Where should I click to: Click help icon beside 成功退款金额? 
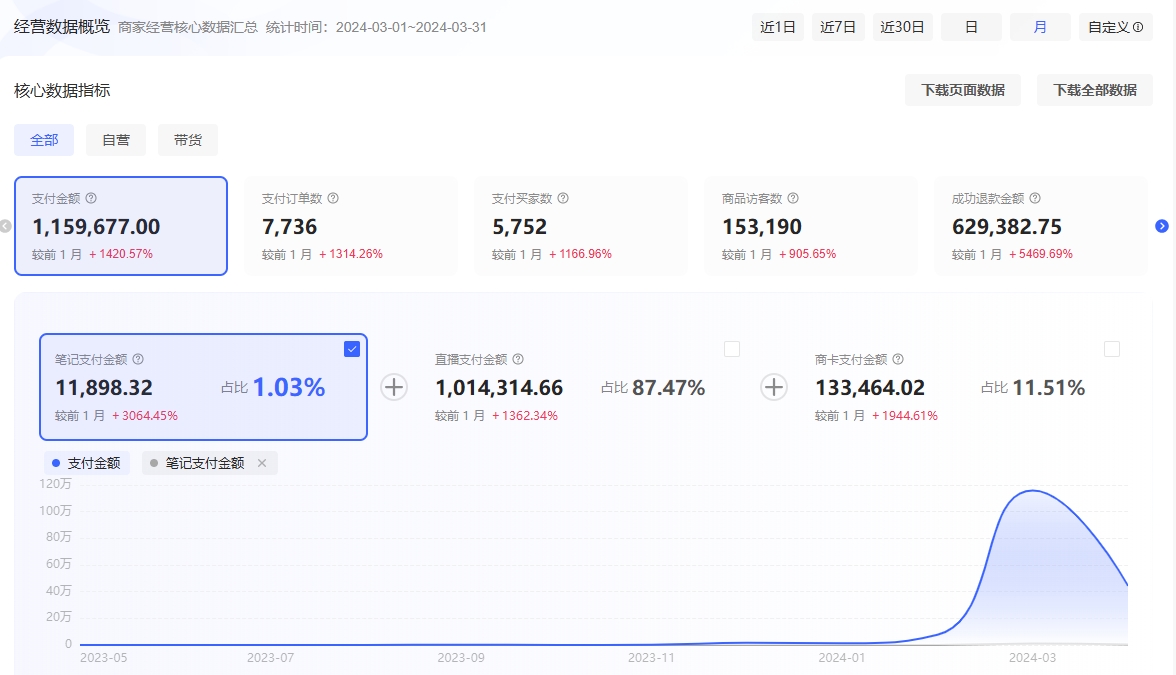[x=1035, y=199]
